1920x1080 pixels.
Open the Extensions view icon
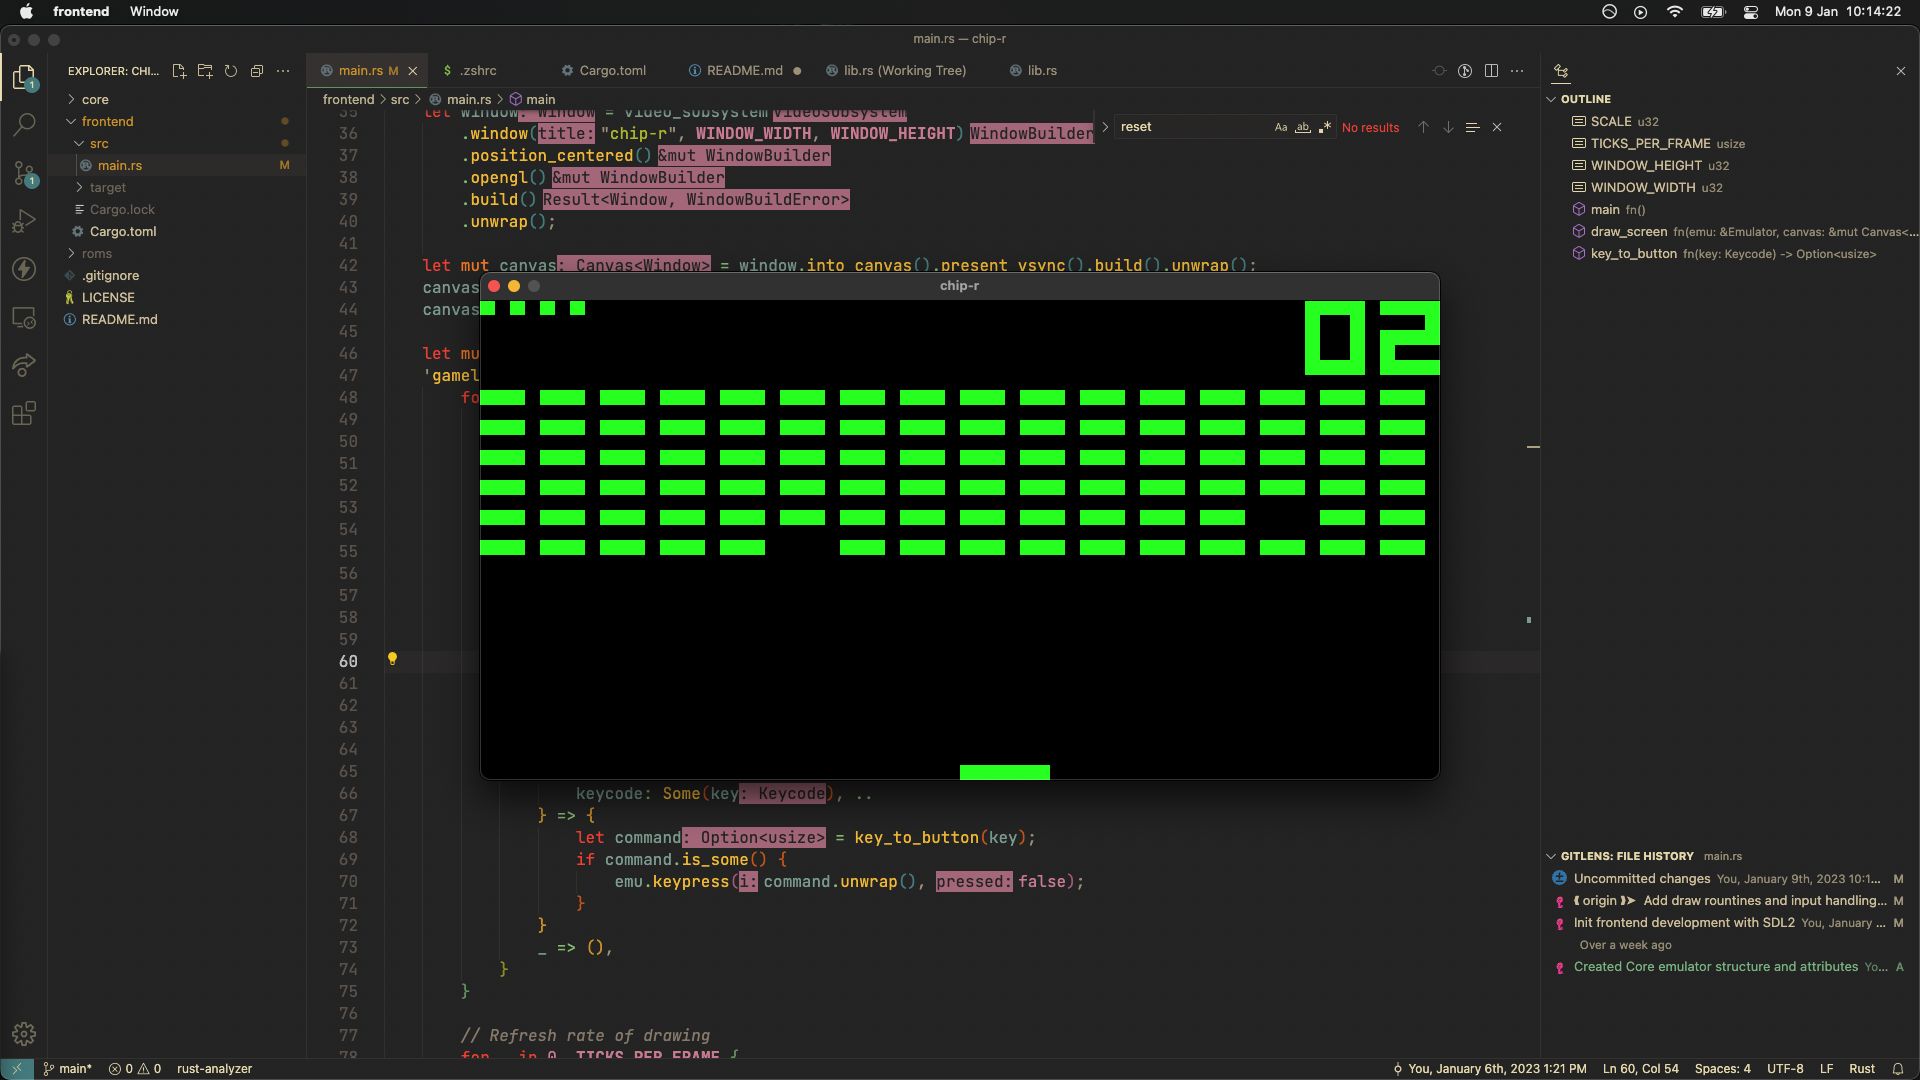(24, 413)
